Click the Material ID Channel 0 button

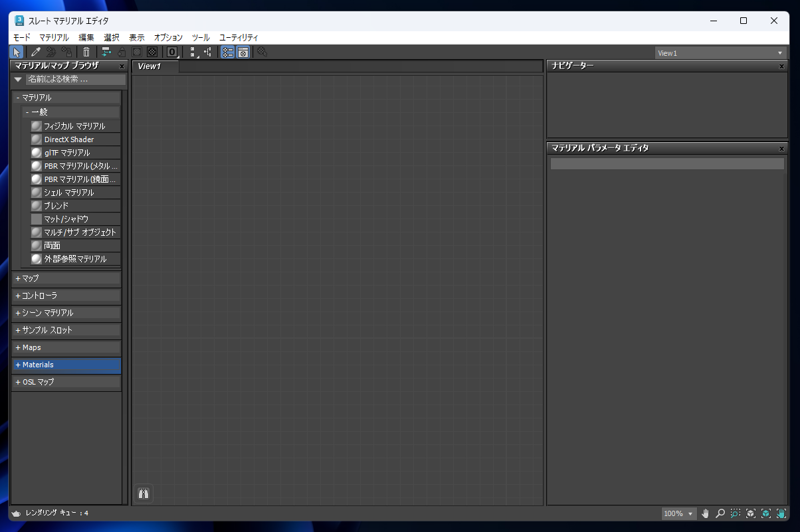tap(172, 52)
